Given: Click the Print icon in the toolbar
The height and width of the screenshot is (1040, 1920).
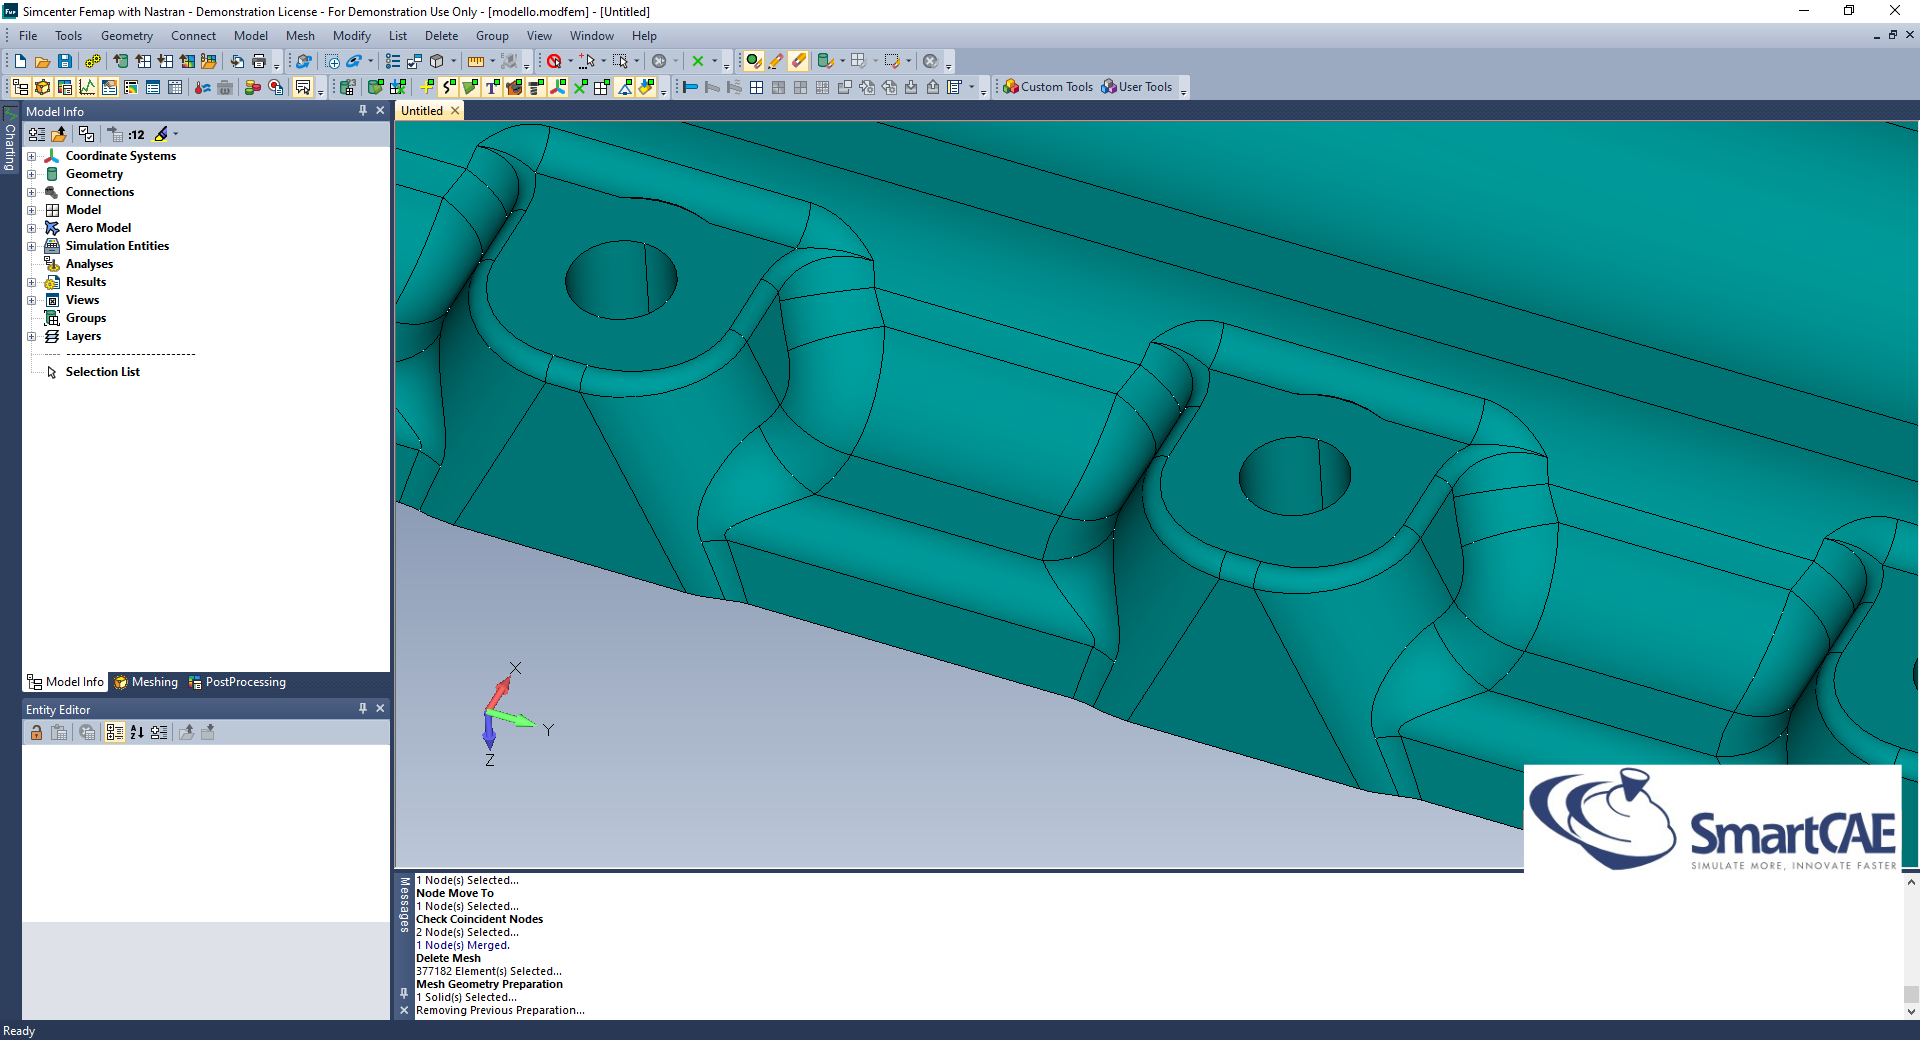Looking at the screenshot, I should pos(259,61).
